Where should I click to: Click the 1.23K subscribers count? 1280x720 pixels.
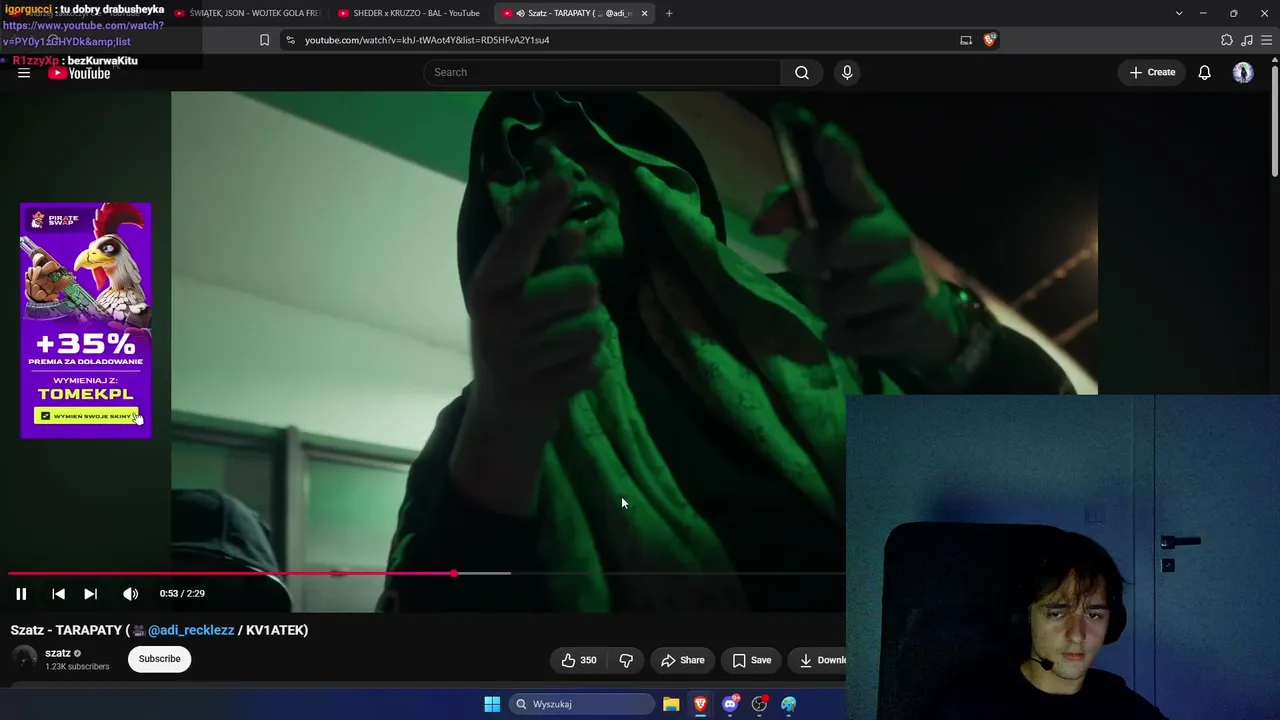coord(77,666)
